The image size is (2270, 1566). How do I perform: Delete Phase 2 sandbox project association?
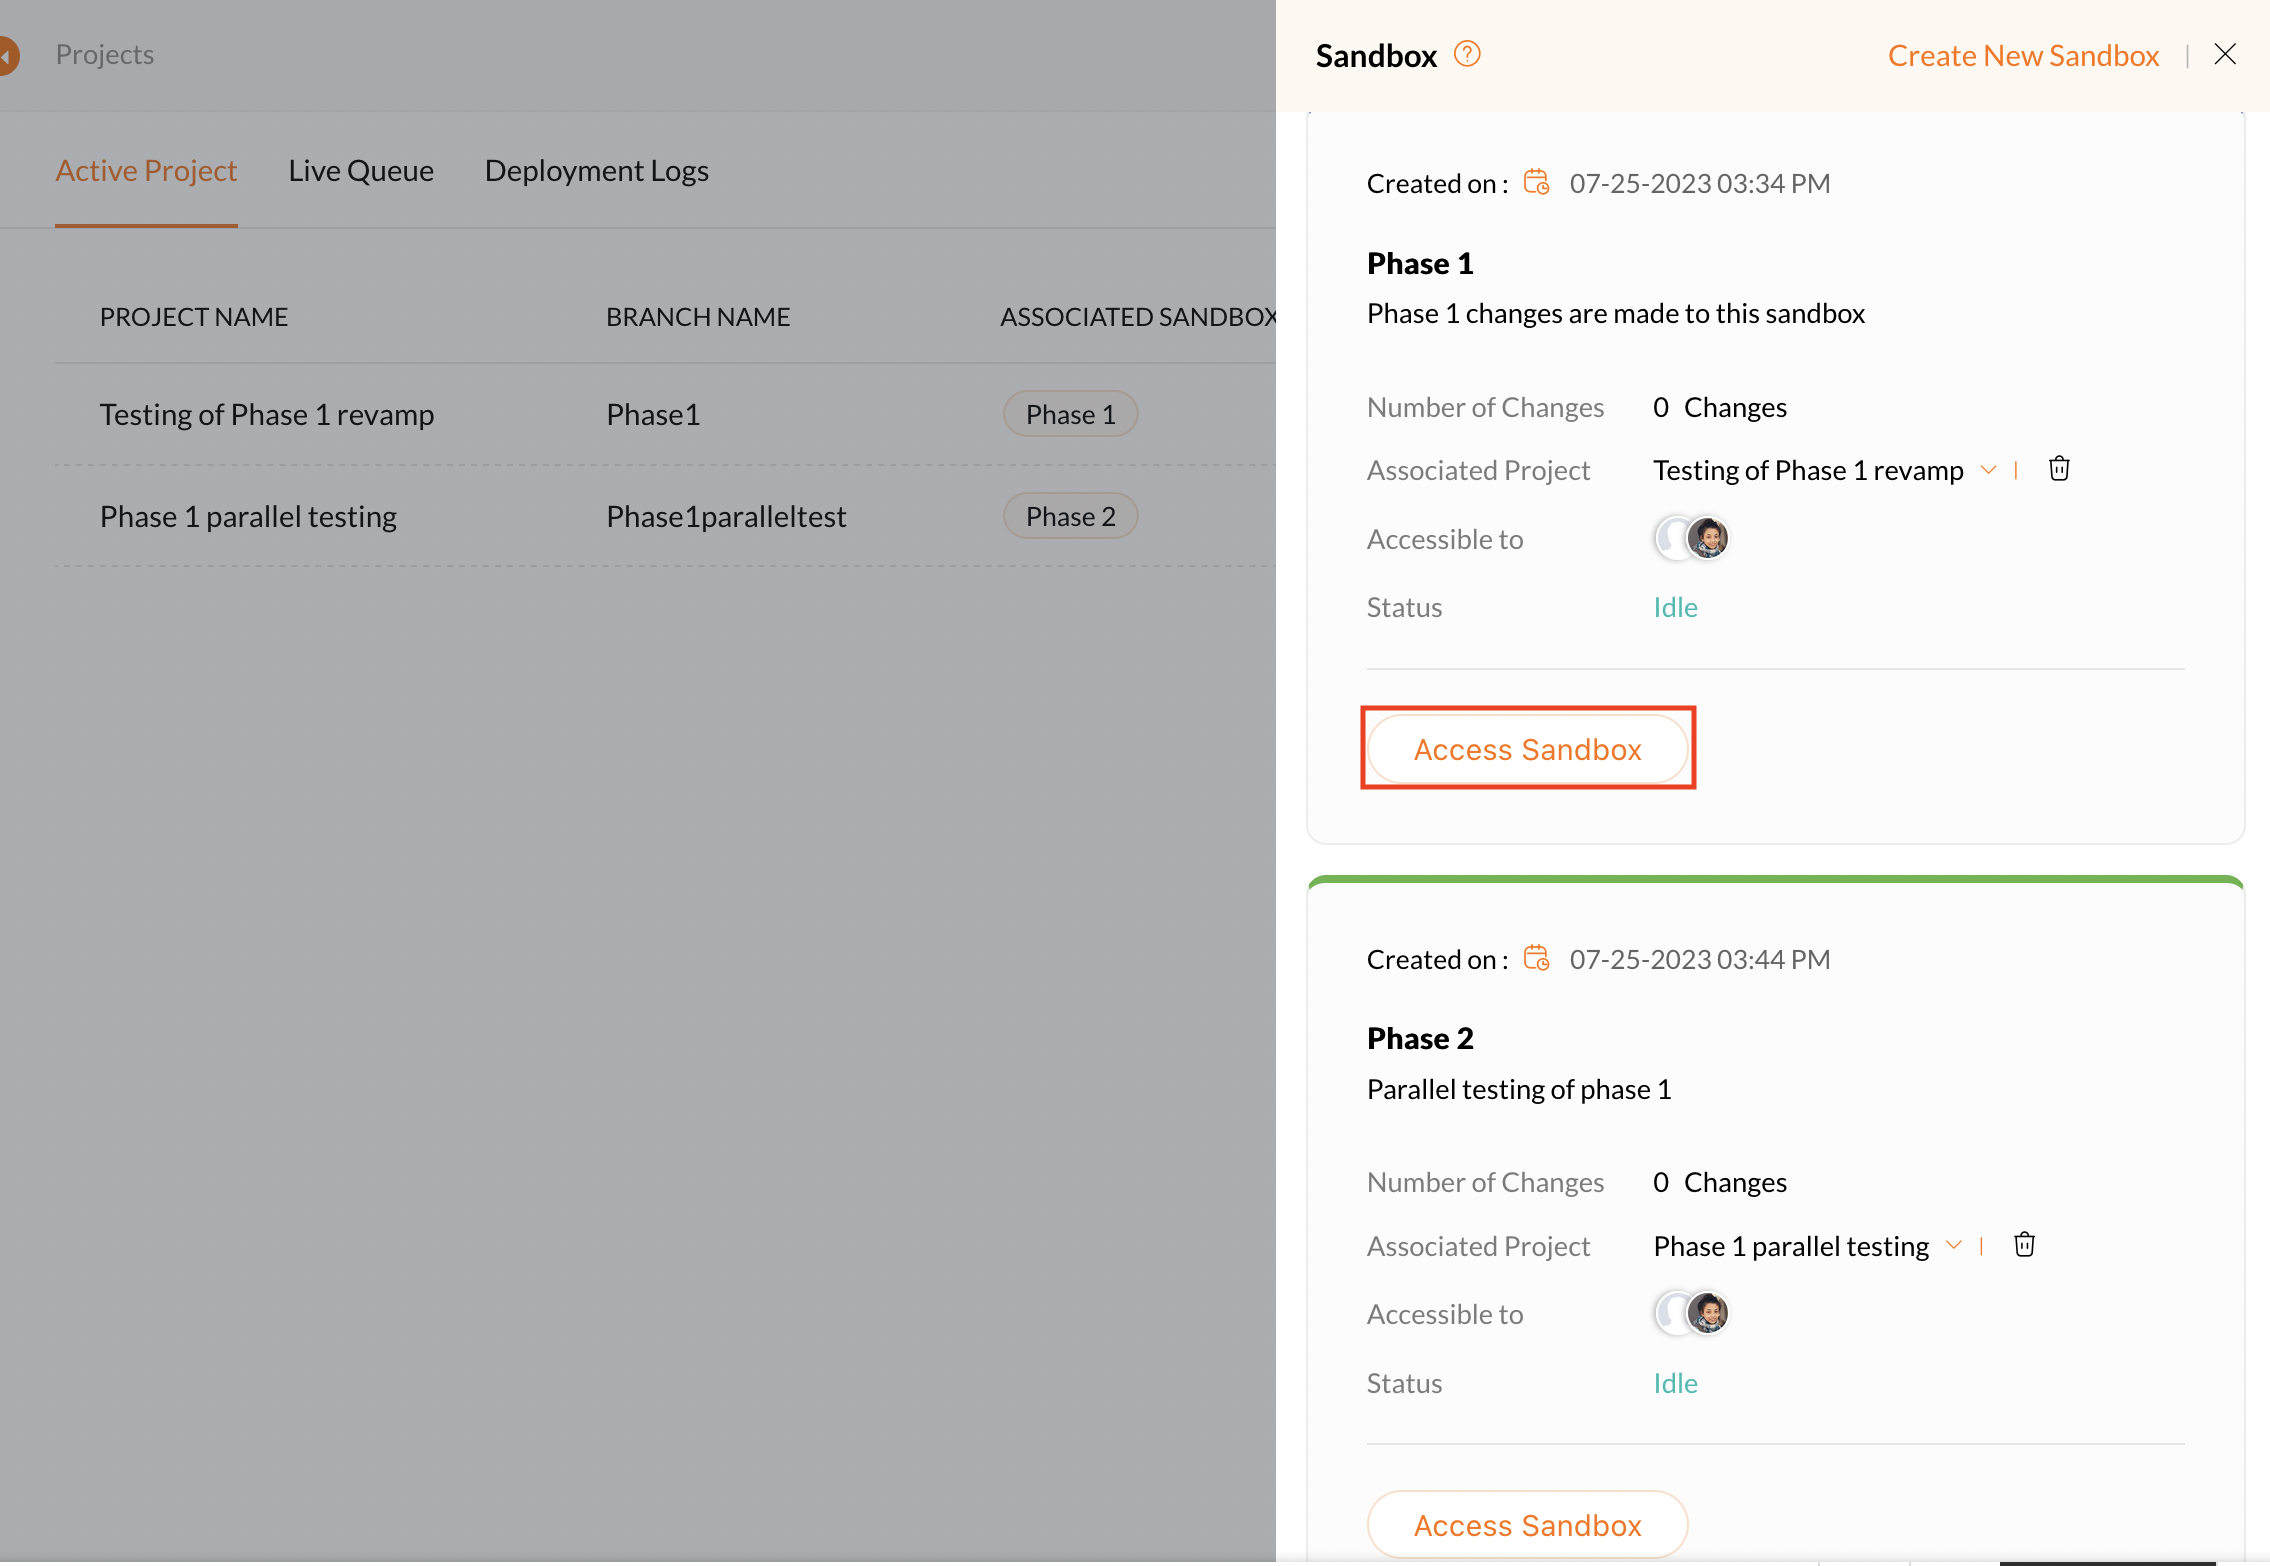2024,1245
